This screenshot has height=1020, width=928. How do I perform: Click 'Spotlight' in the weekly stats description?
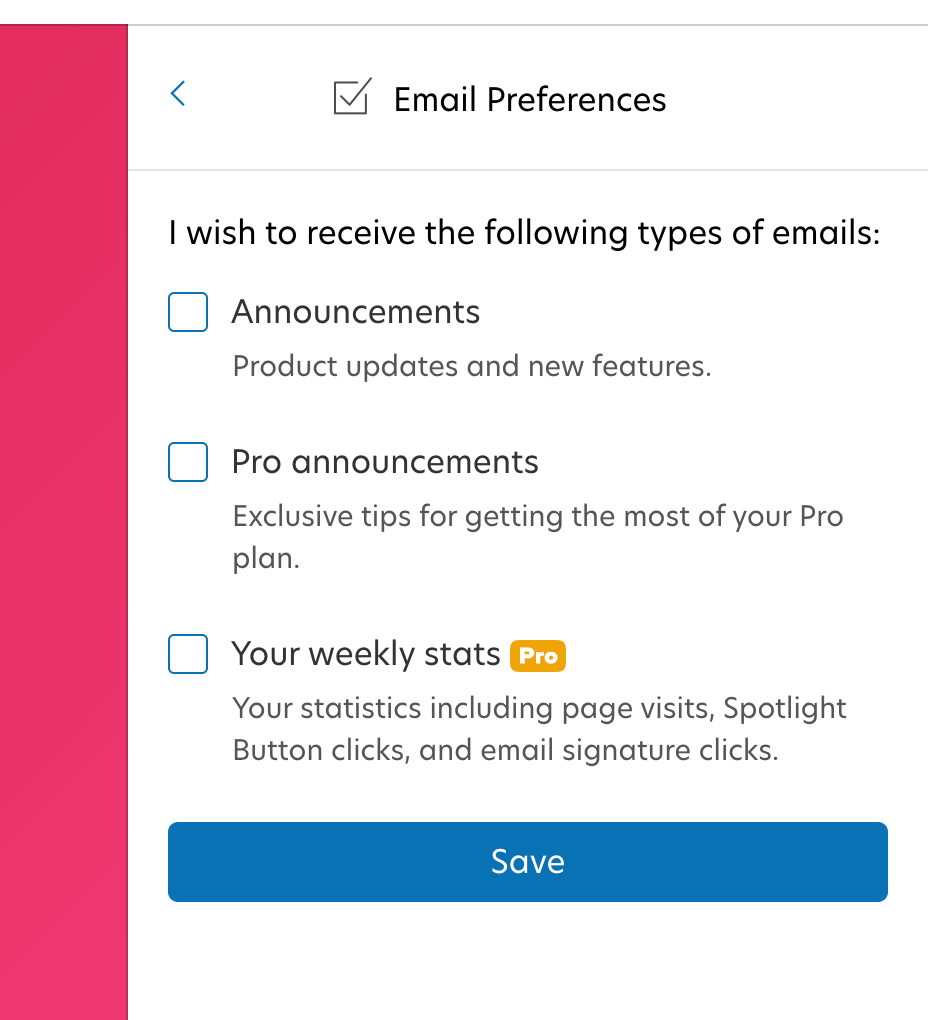pos(784,708)
